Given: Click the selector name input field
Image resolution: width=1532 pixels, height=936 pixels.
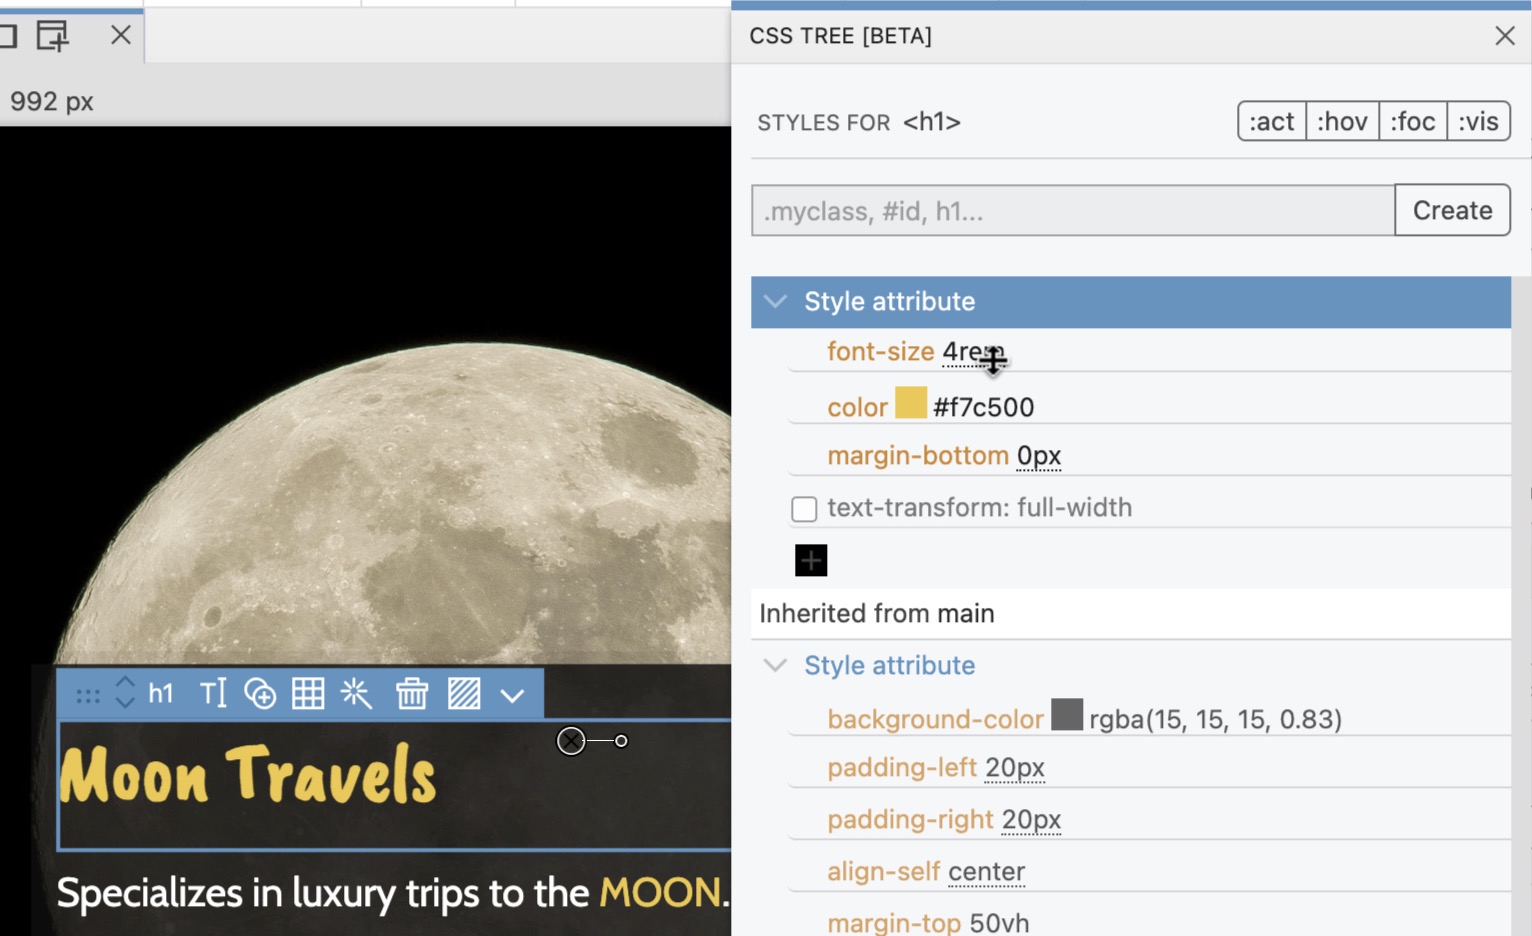Looking at the screenshot, I should [1073, 210].
